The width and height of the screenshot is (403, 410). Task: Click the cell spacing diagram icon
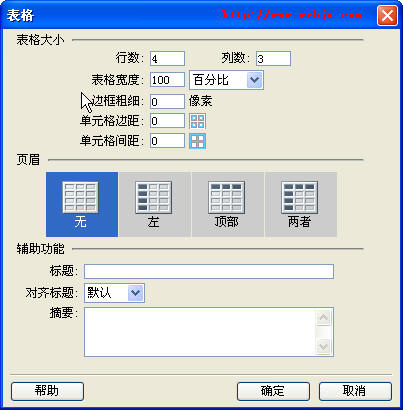[197, 141]
